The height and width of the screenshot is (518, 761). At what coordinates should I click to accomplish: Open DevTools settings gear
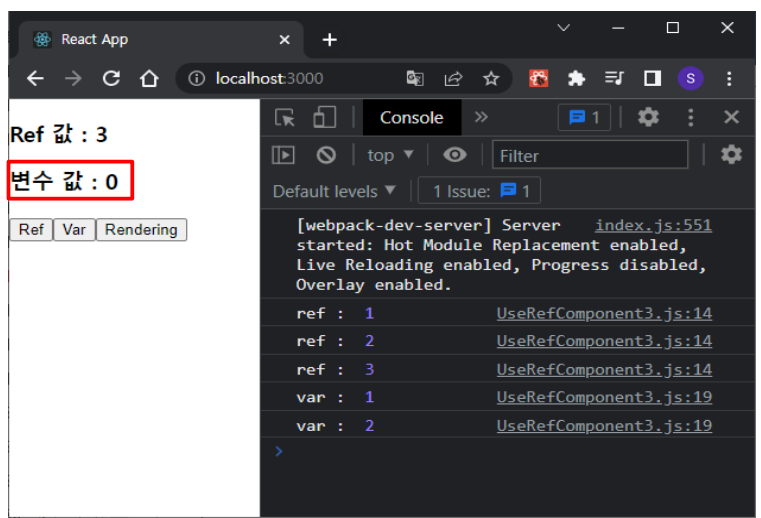tap(648, 117)
